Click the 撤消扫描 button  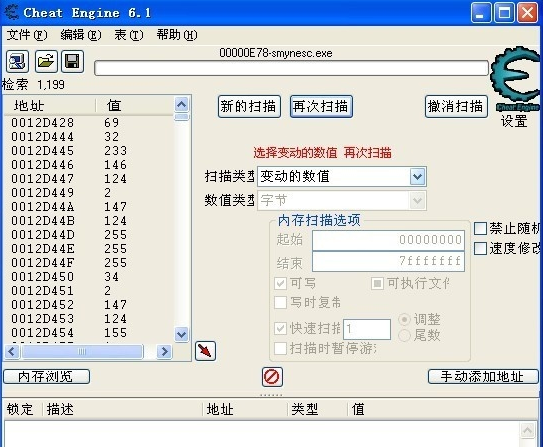[x=456, y=107]
